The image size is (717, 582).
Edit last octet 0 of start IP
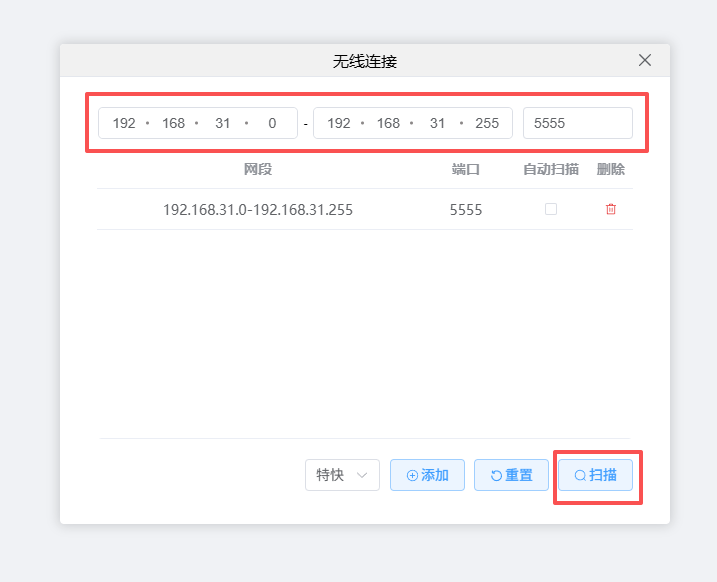pos(272,123)
